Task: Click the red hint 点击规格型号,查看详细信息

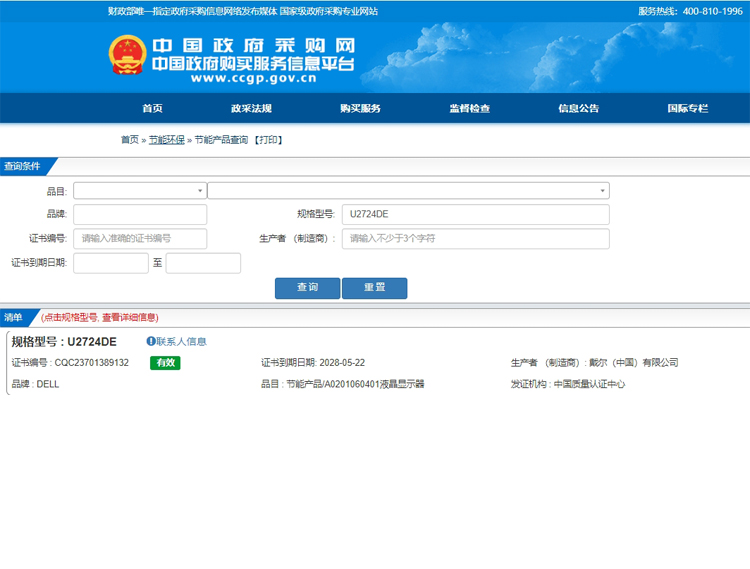Action: (x=99, y=317)
